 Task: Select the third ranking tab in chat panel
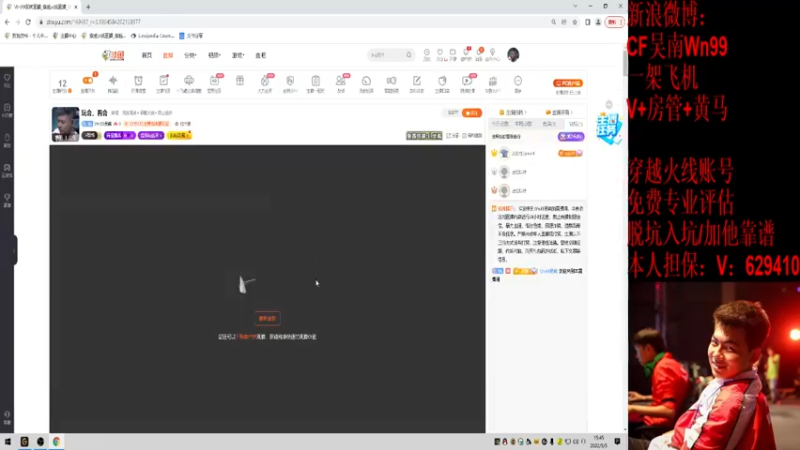[549, 124]
